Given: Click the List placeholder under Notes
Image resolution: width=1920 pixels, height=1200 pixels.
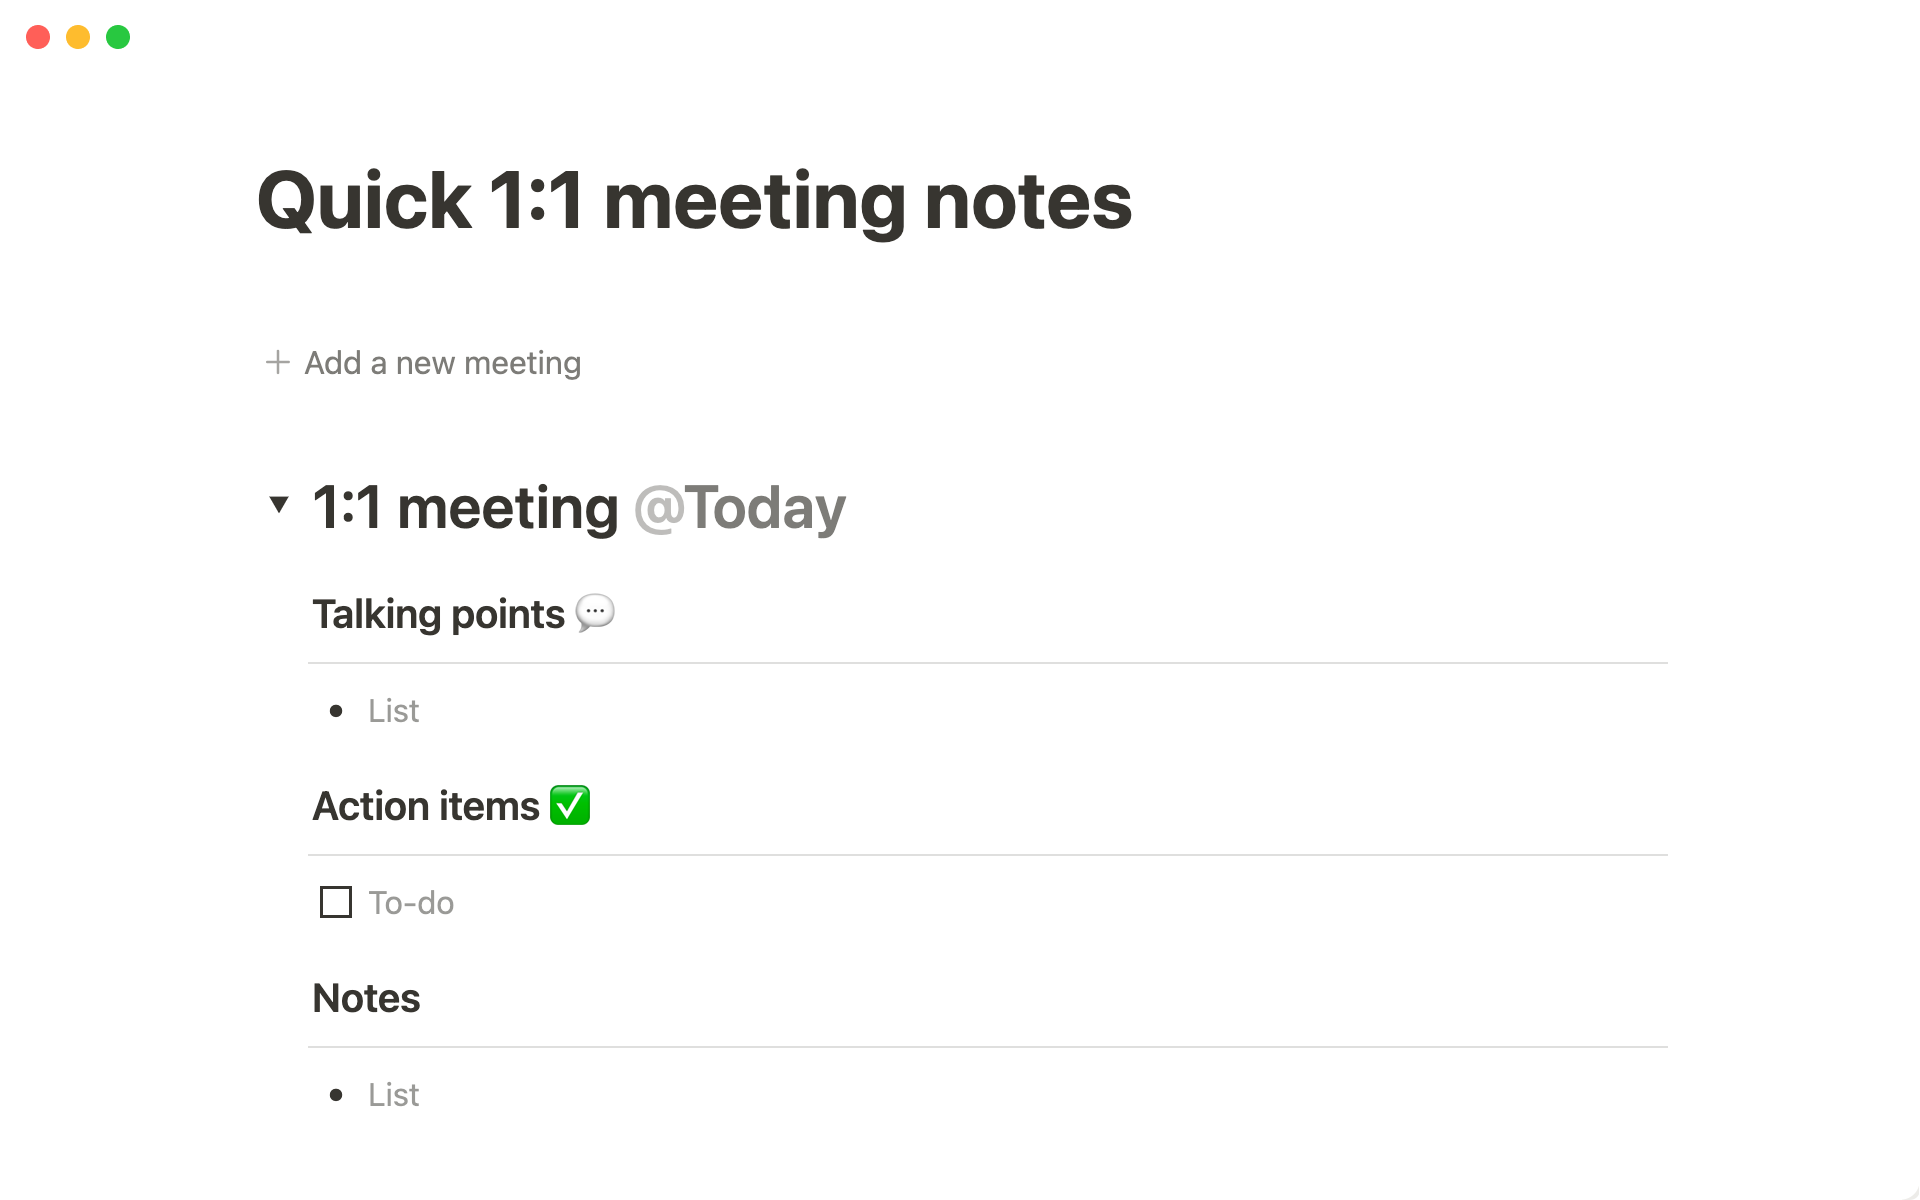Looking at the screenshot, I should (393, 1095).
